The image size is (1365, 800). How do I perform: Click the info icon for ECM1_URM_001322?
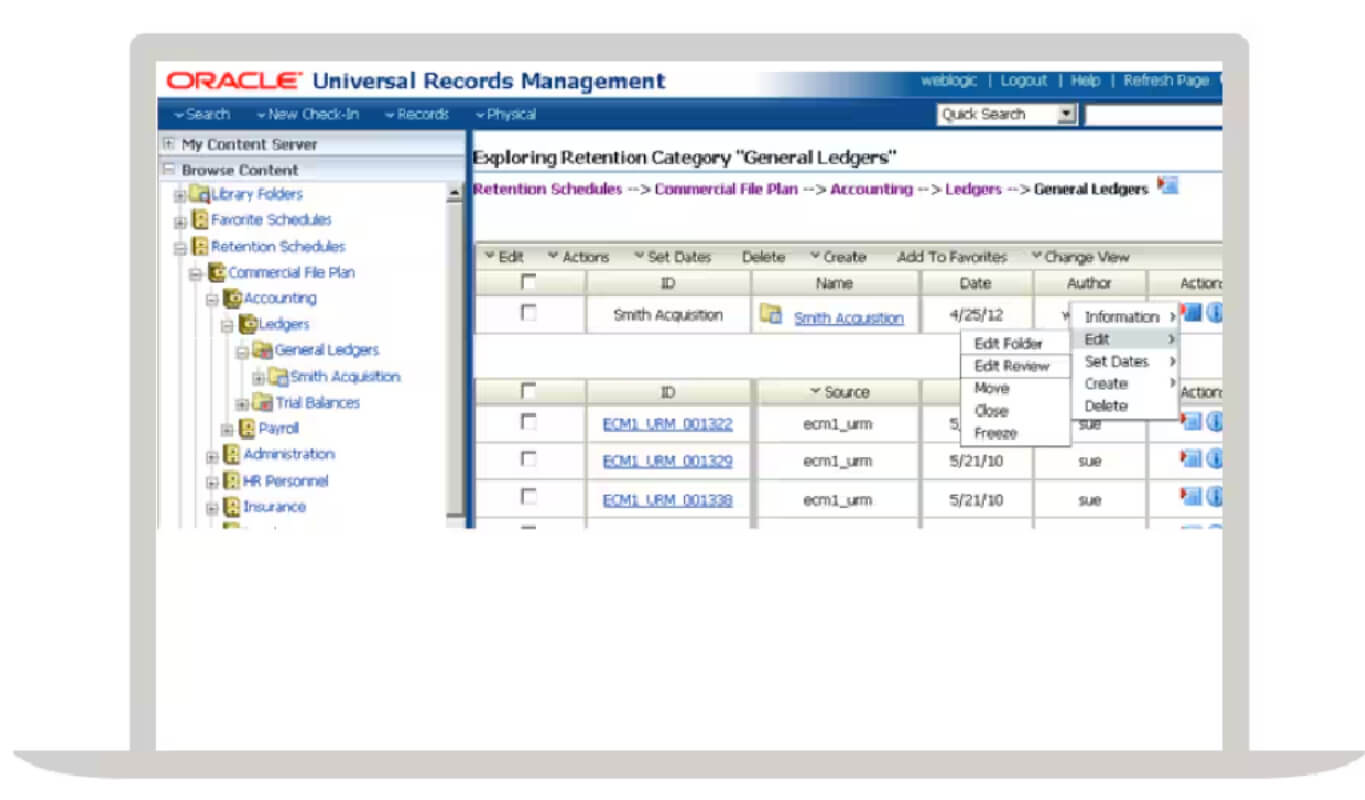point(1215,422)
